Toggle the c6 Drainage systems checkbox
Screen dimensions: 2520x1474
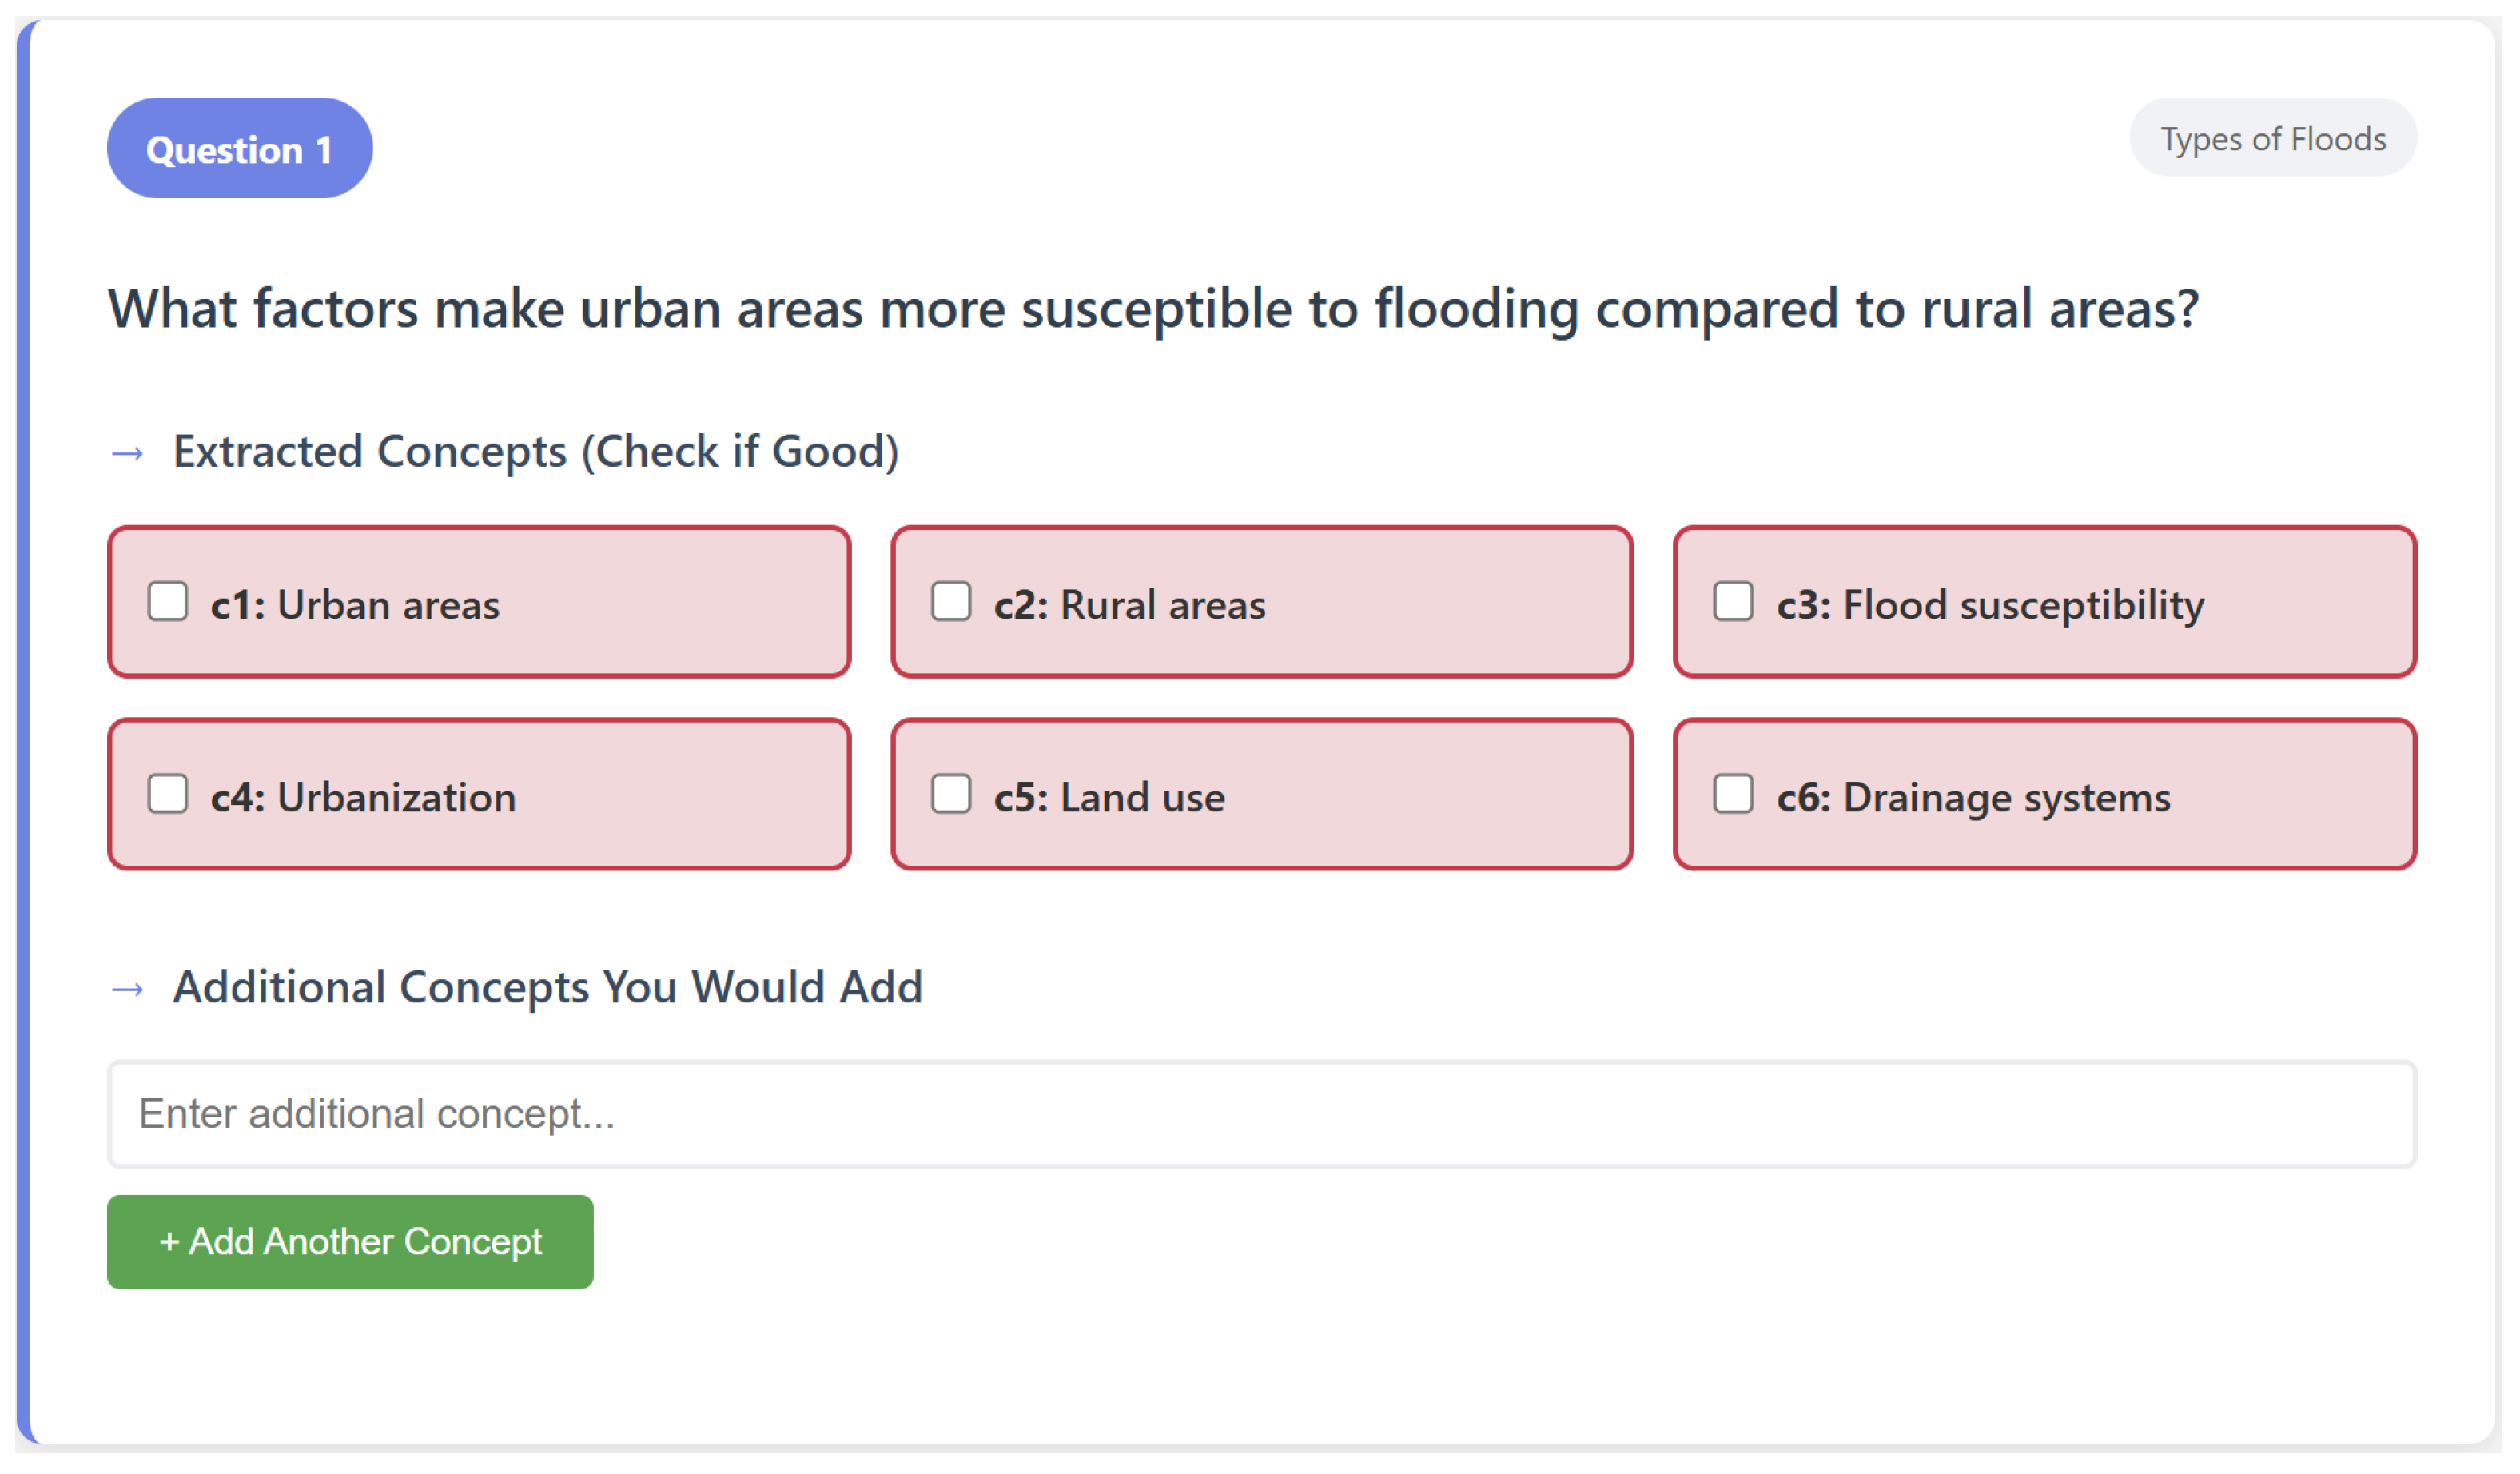tap(1733, 794)
